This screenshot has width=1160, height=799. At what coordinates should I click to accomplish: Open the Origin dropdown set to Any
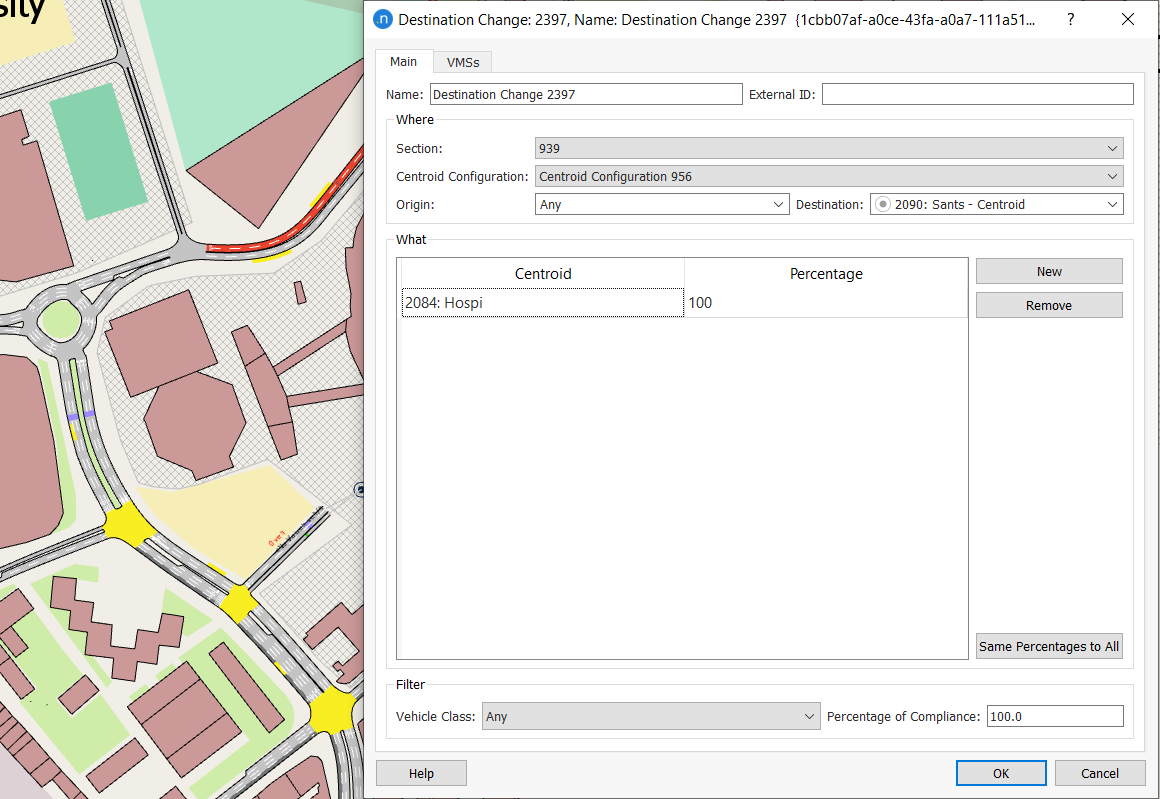tap(663, 205)
